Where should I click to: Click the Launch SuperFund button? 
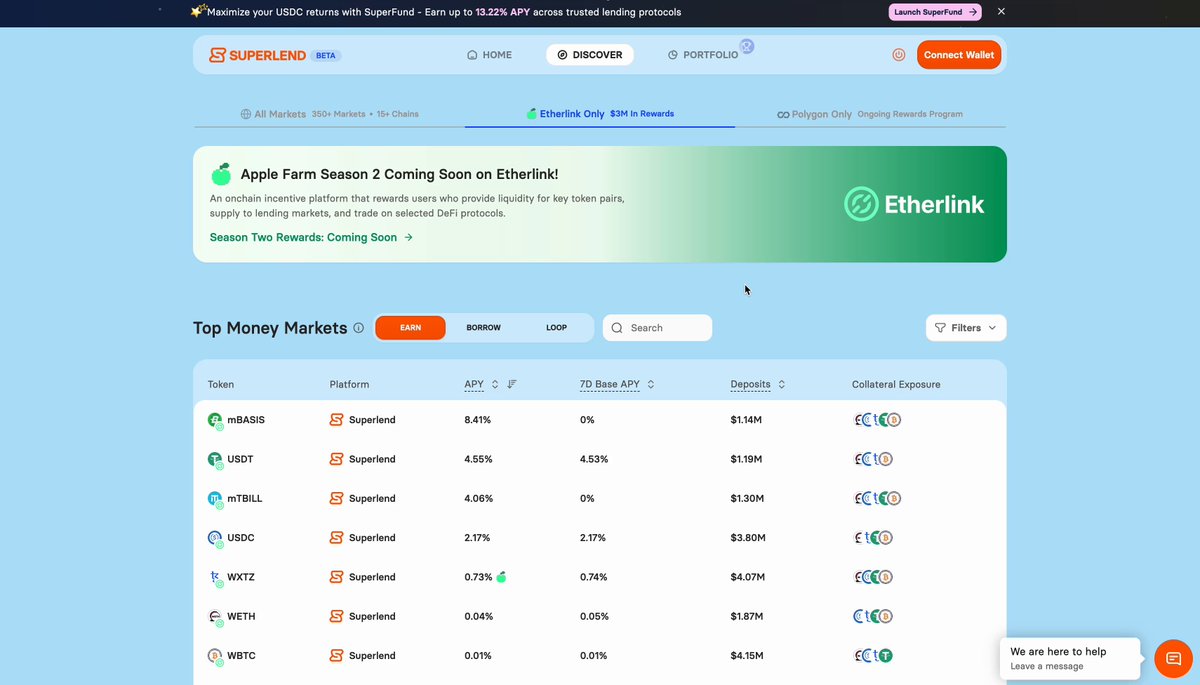point(935,12)
